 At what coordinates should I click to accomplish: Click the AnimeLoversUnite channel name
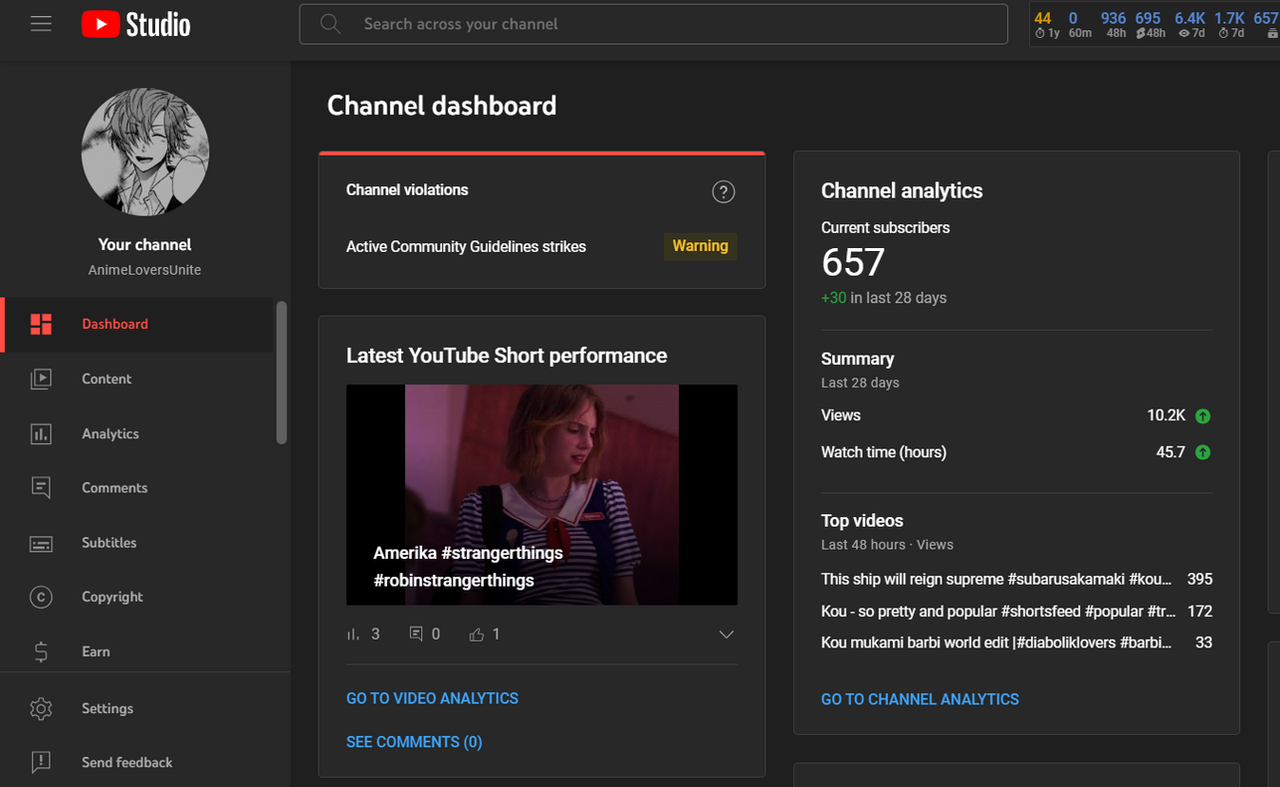145,270
